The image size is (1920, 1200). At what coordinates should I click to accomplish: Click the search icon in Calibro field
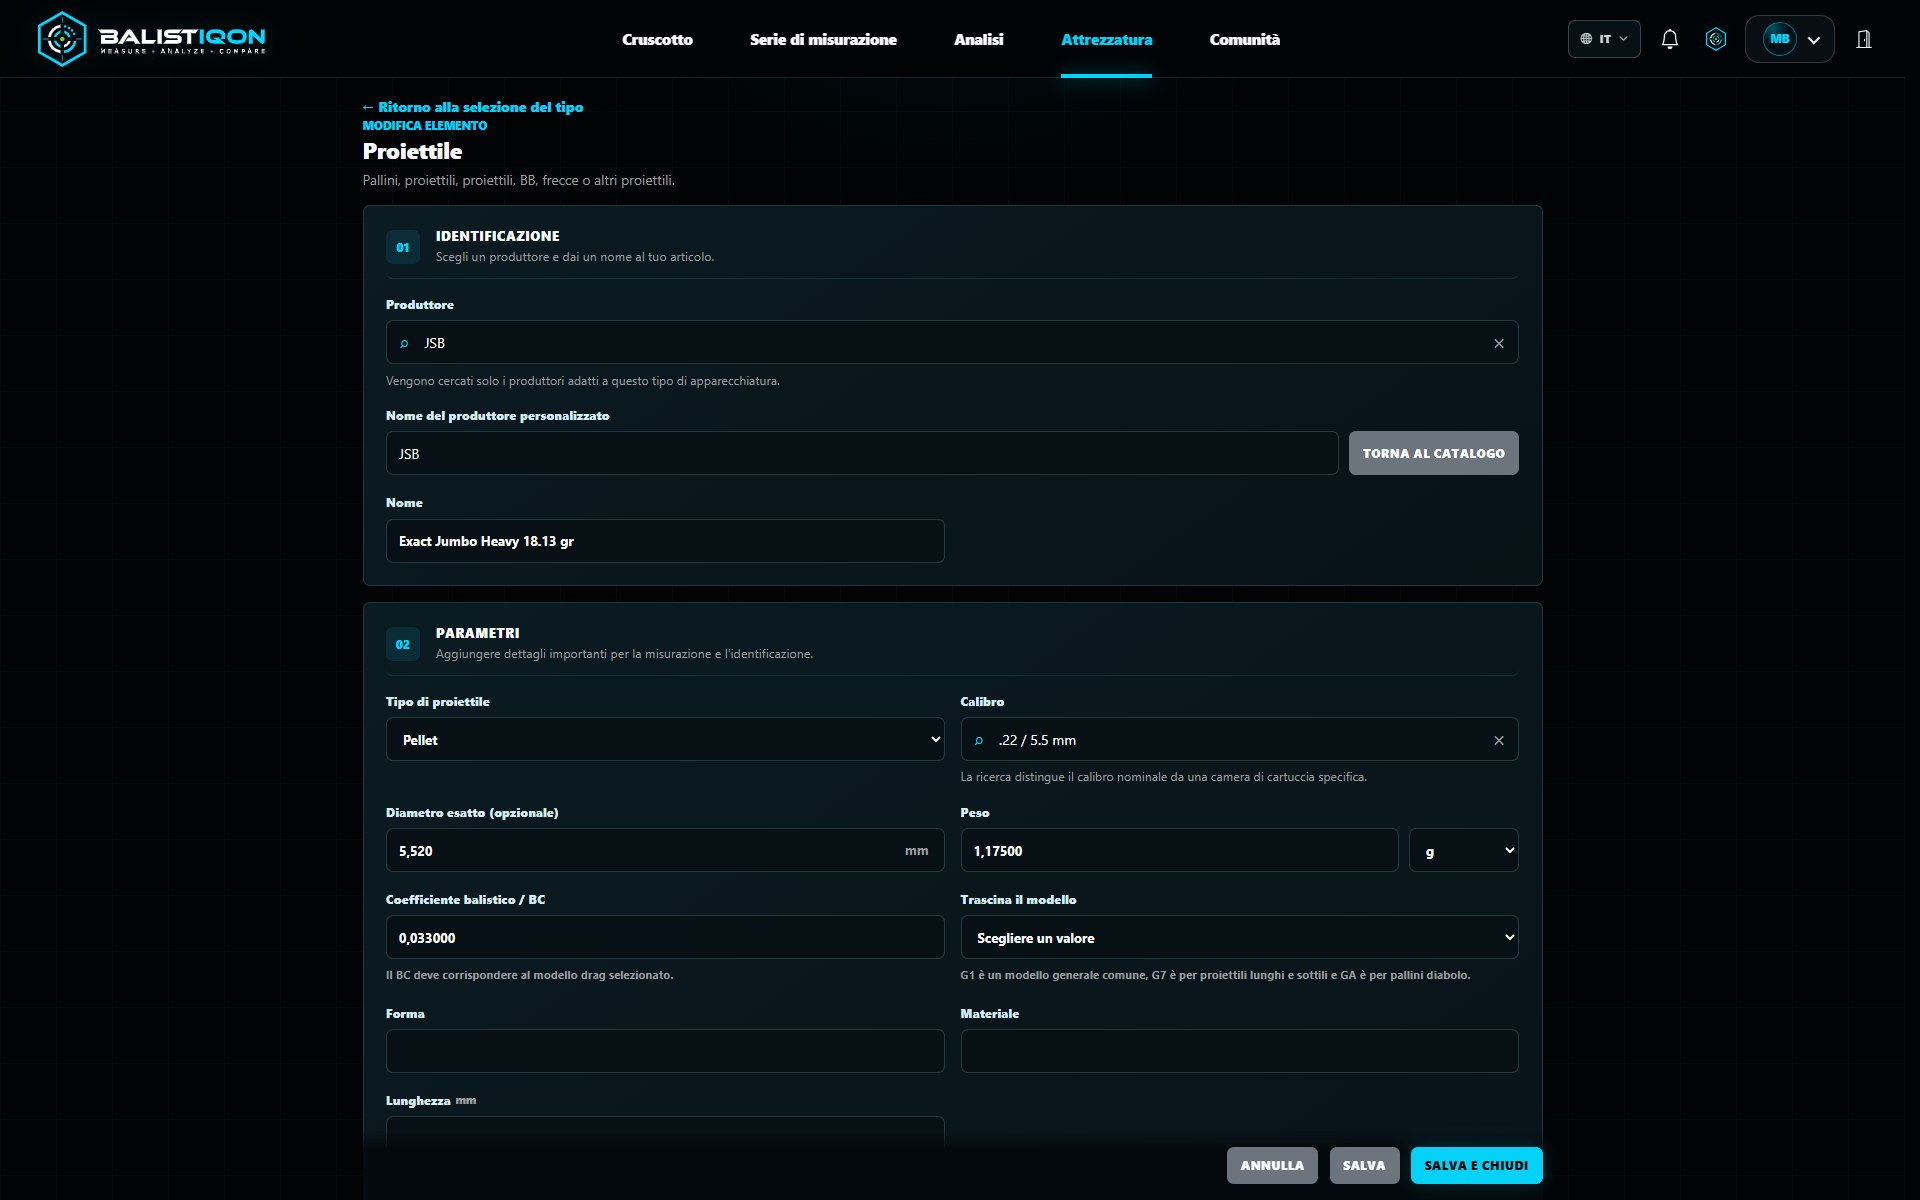(x=979, y=740)
